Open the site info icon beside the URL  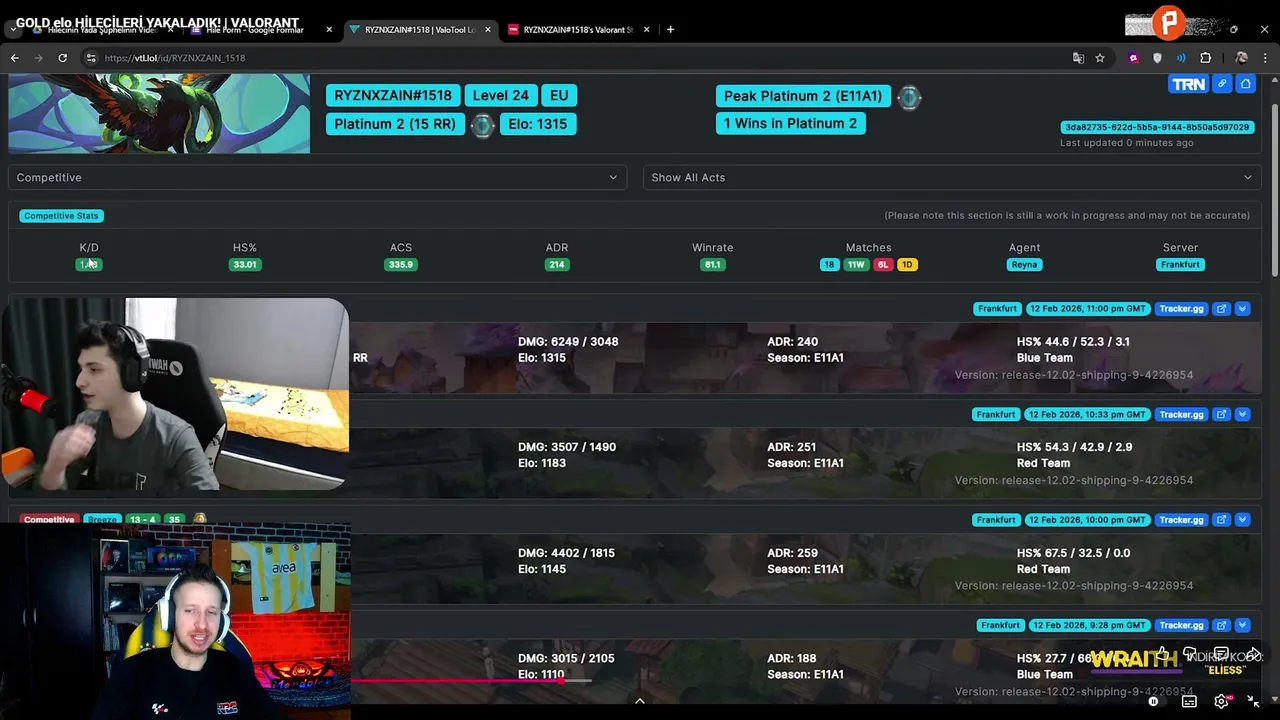click(91, 58)
